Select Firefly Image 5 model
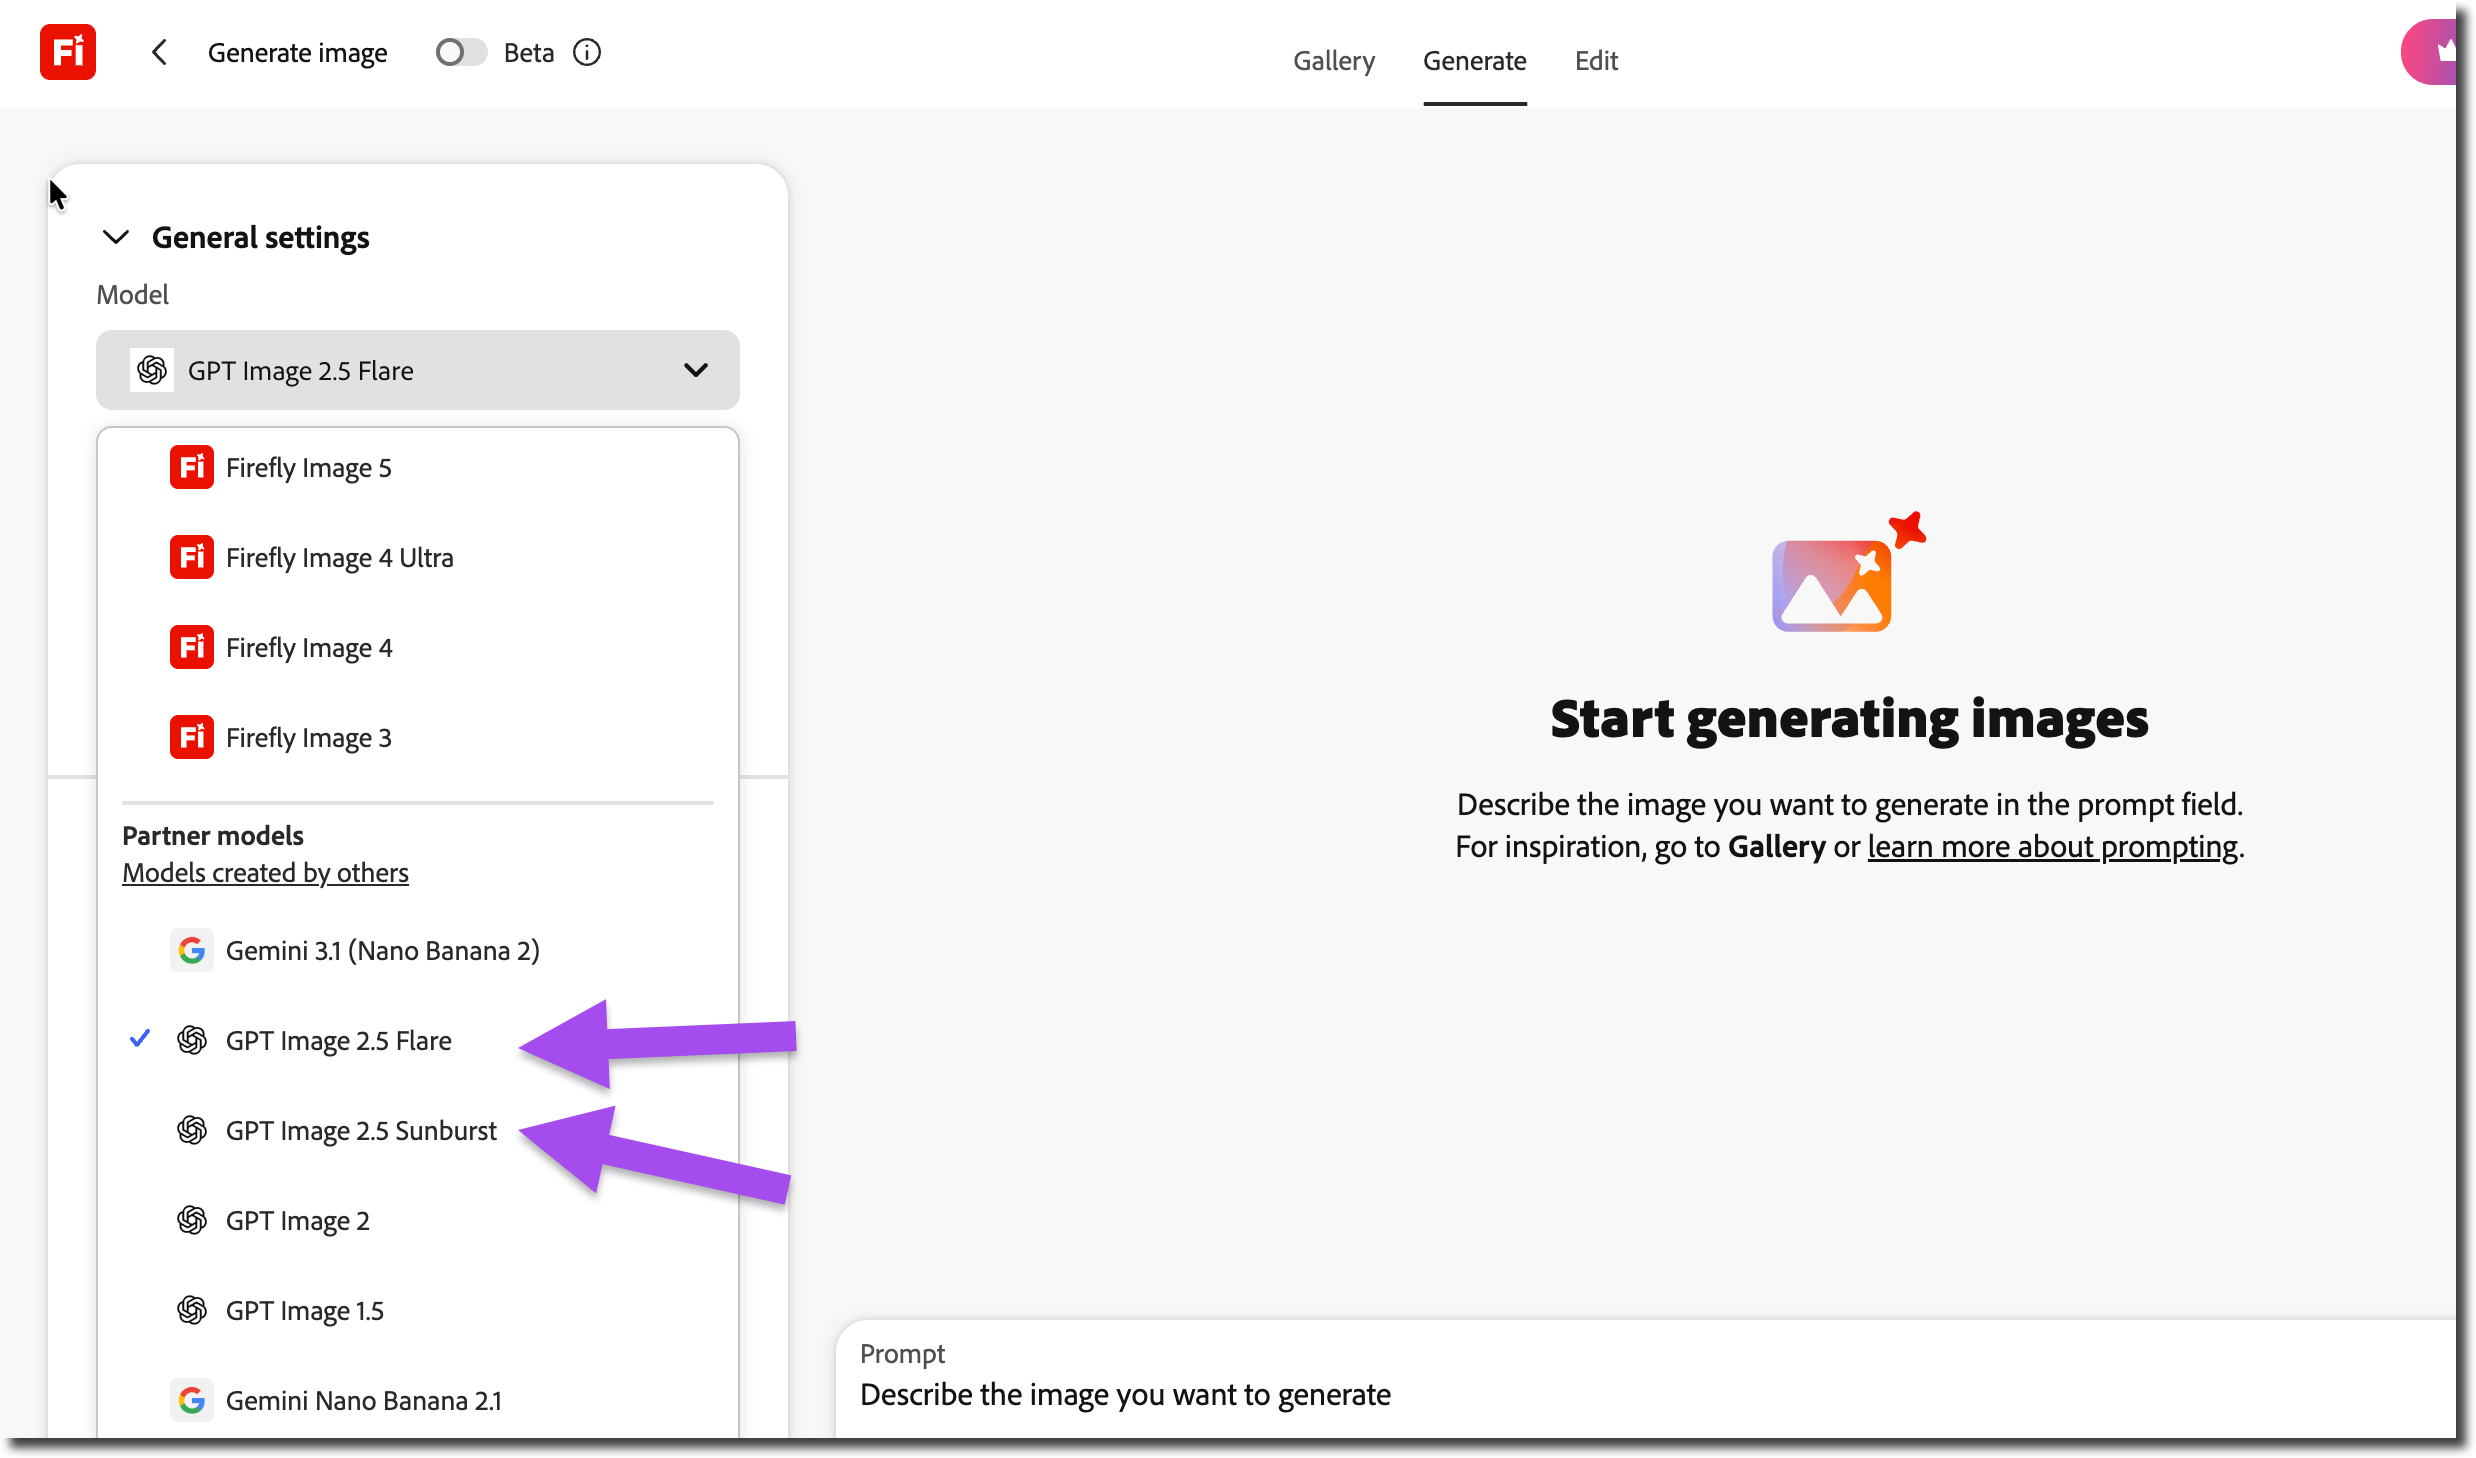This screenshot has width=2476, height=1458. (x=418, y=467)
